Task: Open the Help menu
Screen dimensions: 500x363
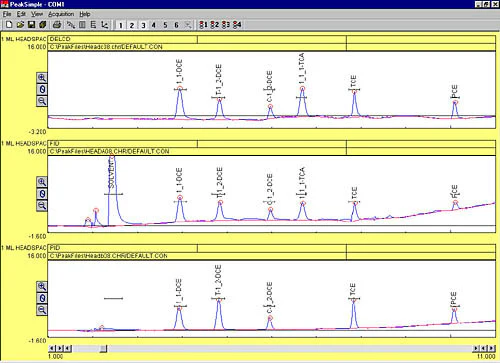Action: tap(85, 14)
